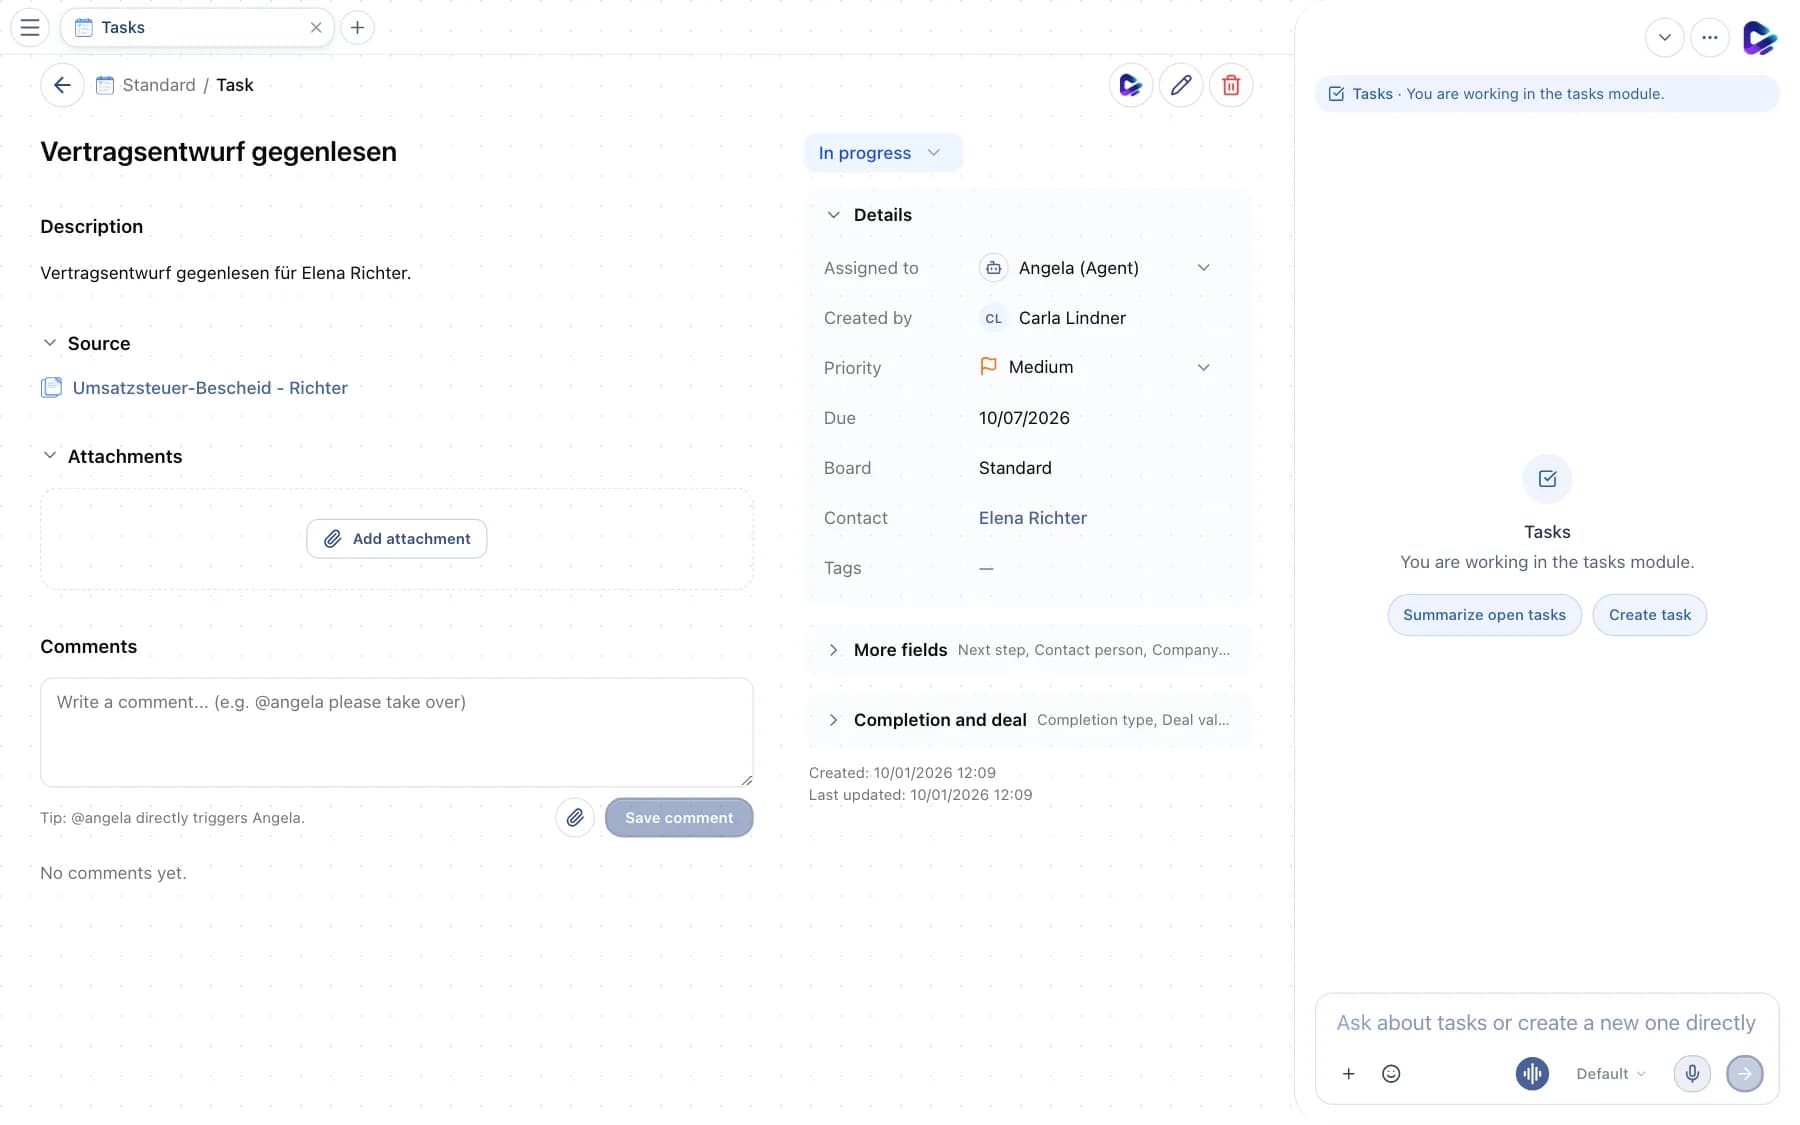Open emoji picker in chat box
Screen dimensions: 1800x1125
(1391, 1073)
